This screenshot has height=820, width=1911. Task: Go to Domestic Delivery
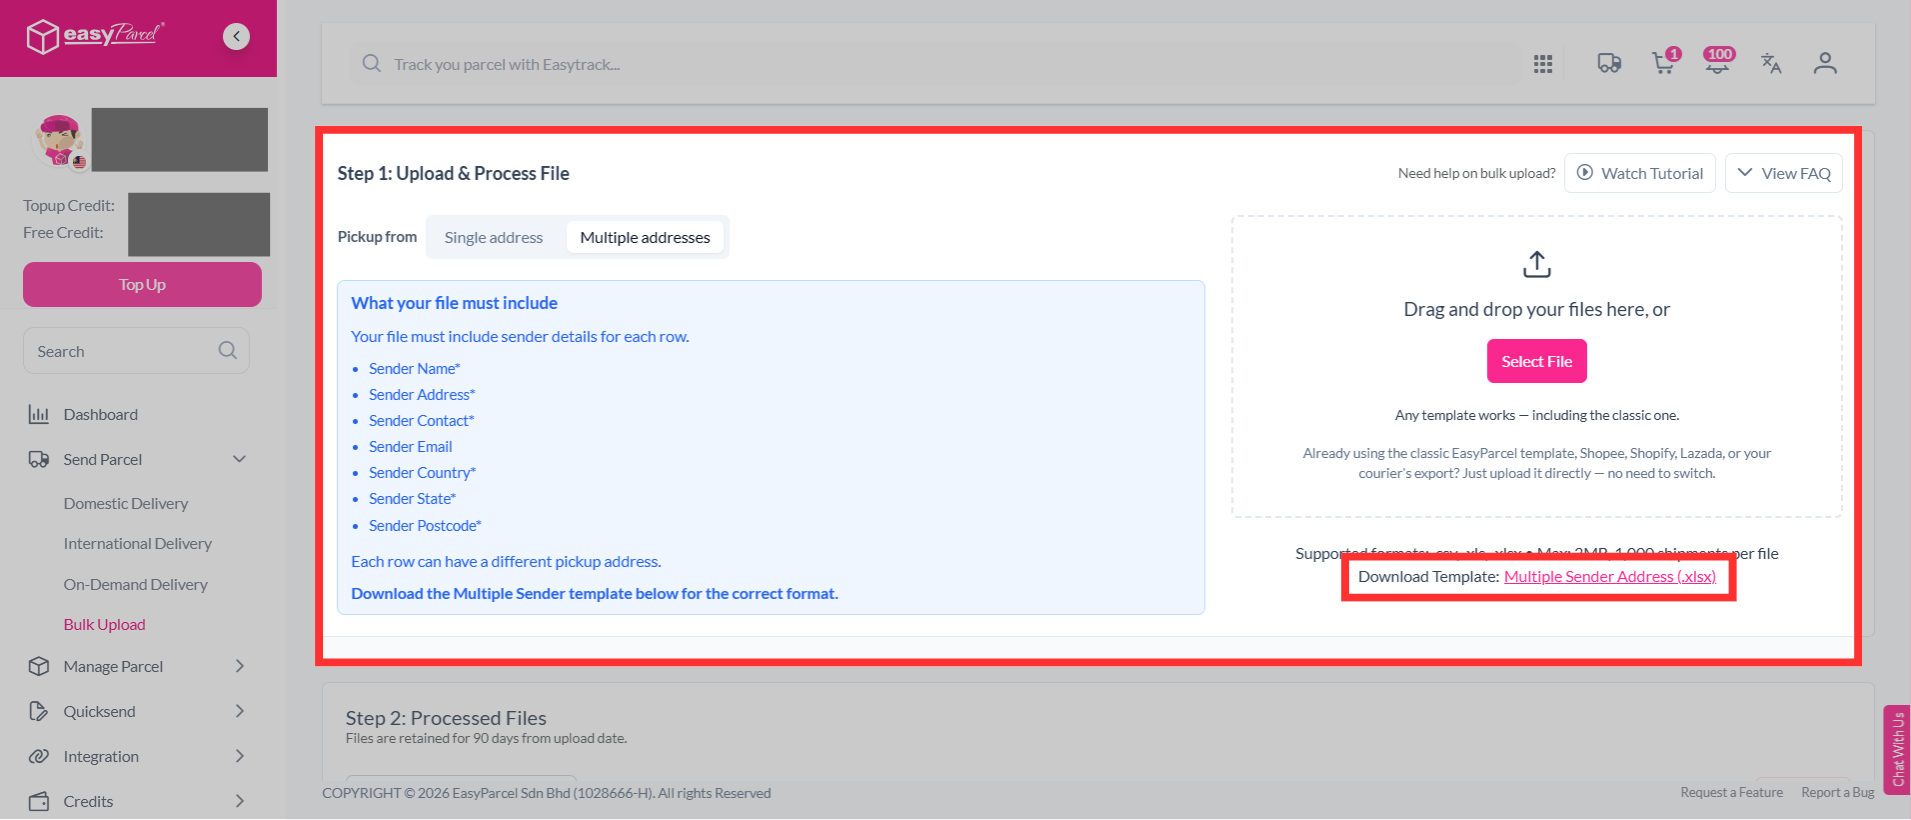[126, 503]
